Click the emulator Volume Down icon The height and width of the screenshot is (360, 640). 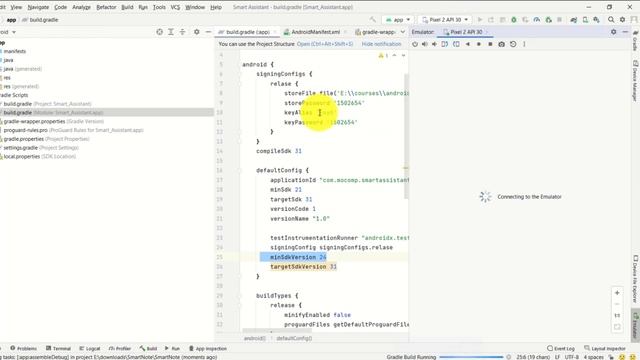[x=434, y=44]
